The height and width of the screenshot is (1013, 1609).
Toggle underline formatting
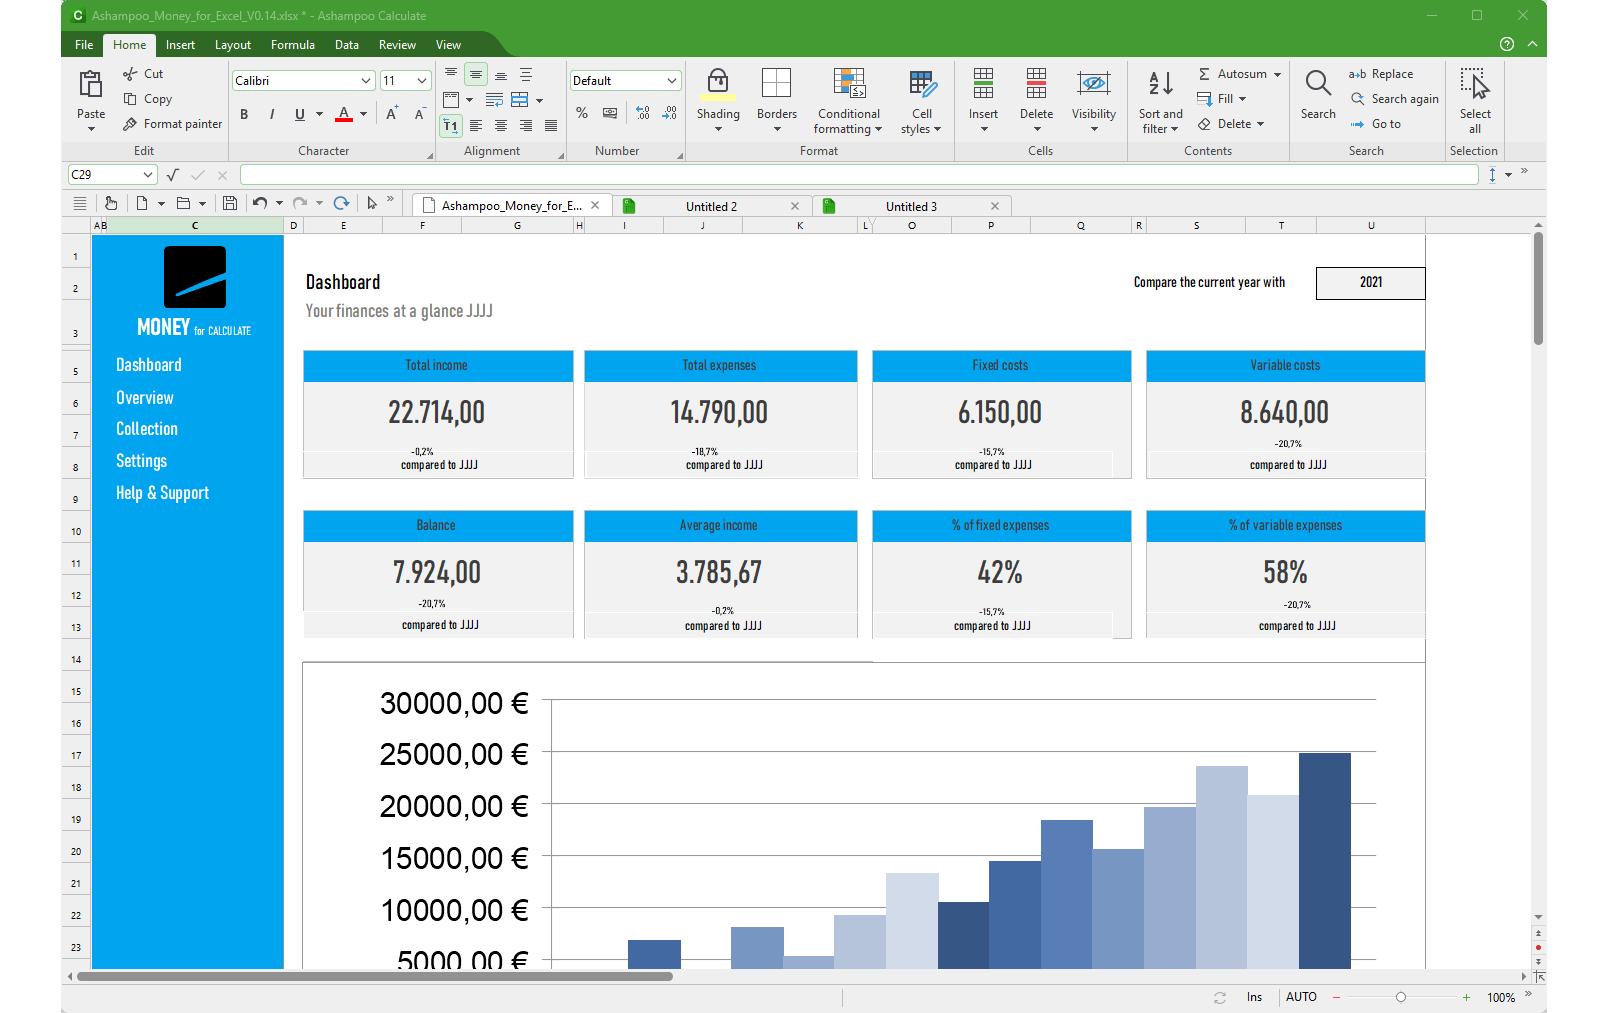click(x=299, y=115)
